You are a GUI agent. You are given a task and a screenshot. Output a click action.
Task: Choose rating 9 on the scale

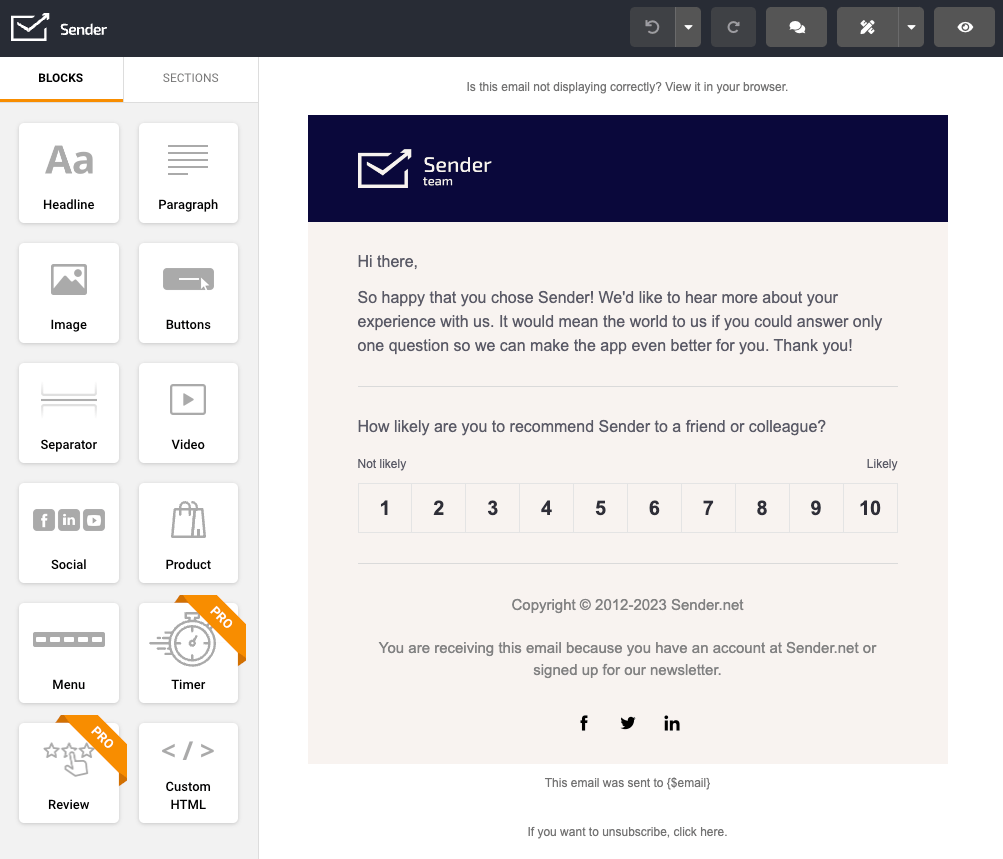pyautogui.click(x=816, y=508)
